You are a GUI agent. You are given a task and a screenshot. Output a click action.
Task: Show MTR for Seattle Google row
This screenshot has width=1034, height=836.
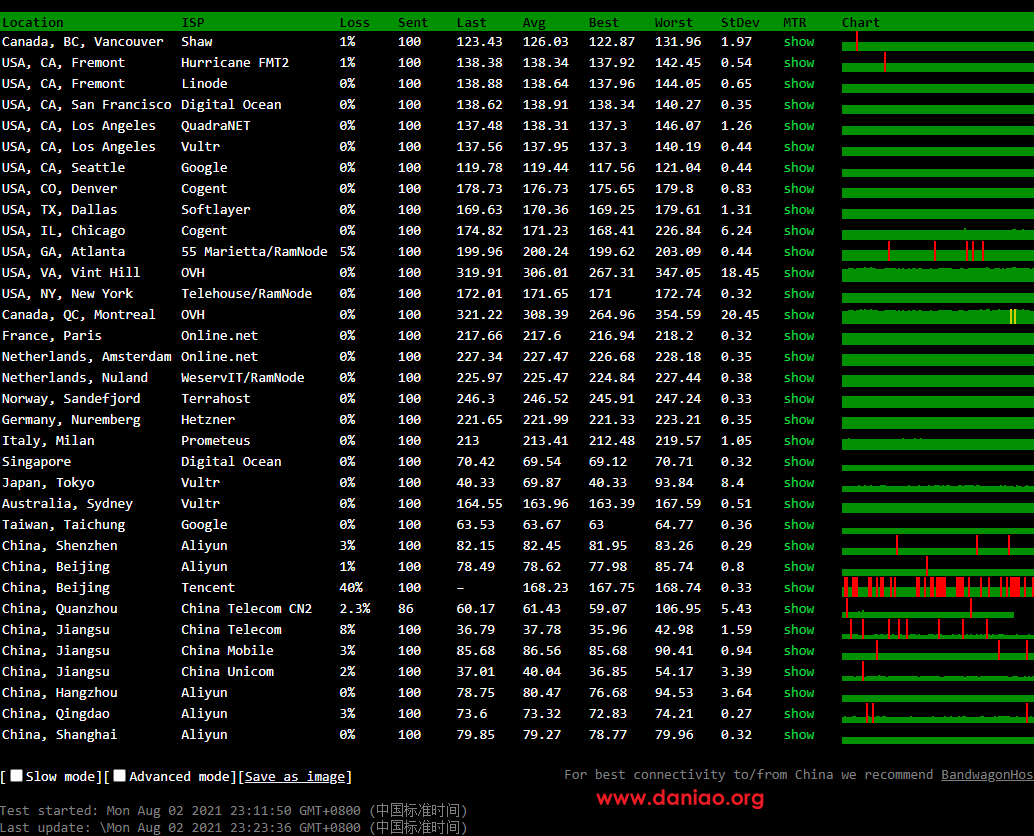coord(799,167)
